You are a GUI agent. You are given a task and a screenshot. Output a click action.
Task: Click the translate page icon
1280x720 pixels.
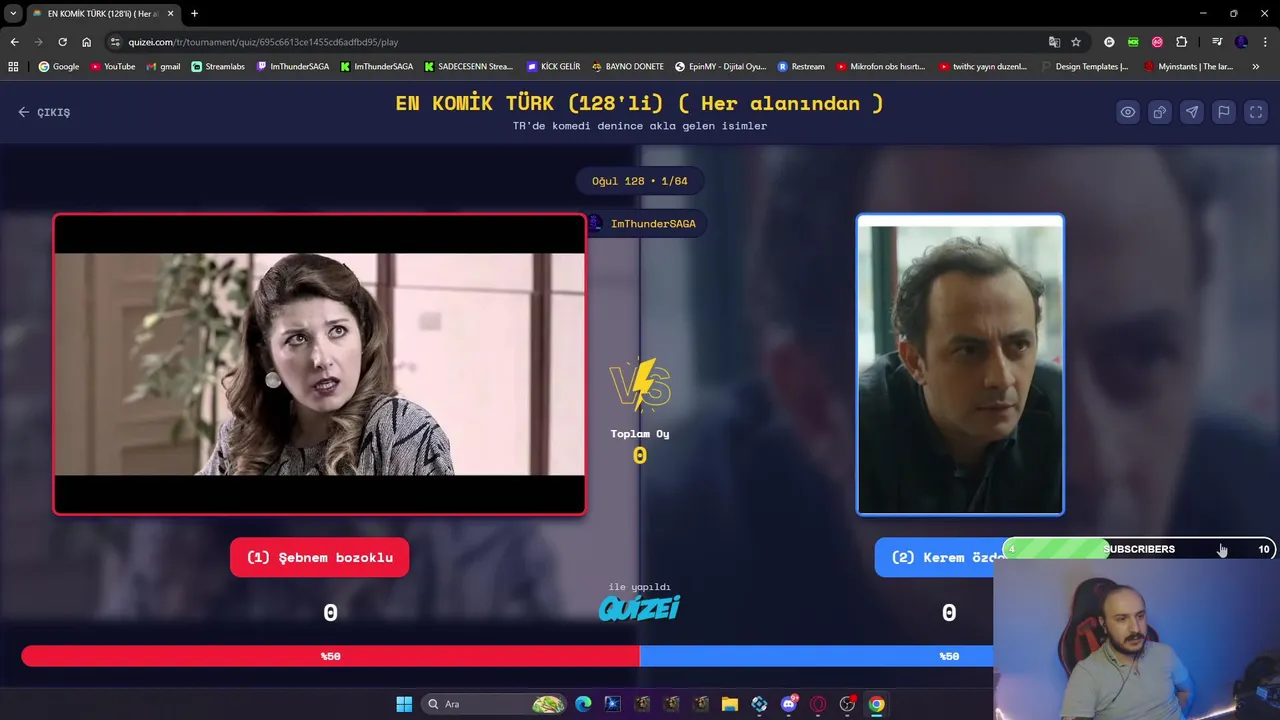(1054, 42)
